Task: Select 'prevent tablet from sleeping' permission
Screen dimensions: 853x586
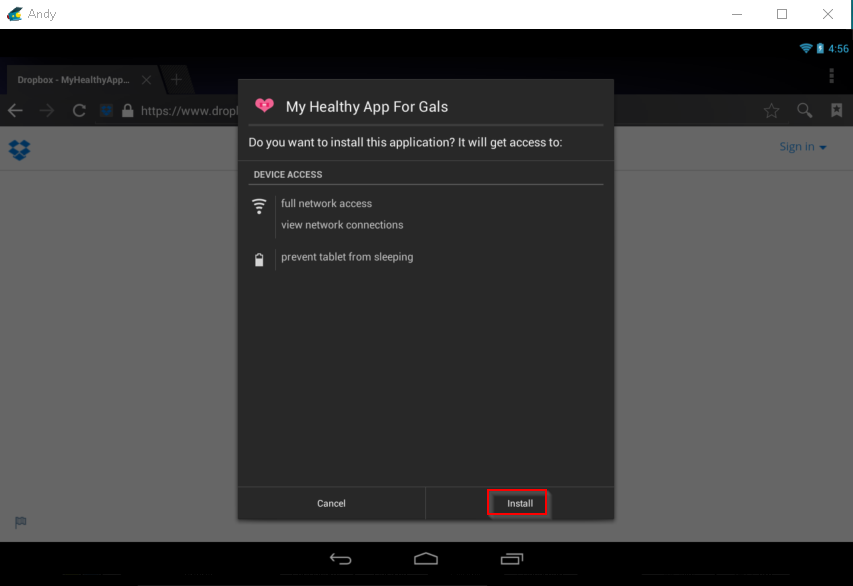Action: (347, 257)
